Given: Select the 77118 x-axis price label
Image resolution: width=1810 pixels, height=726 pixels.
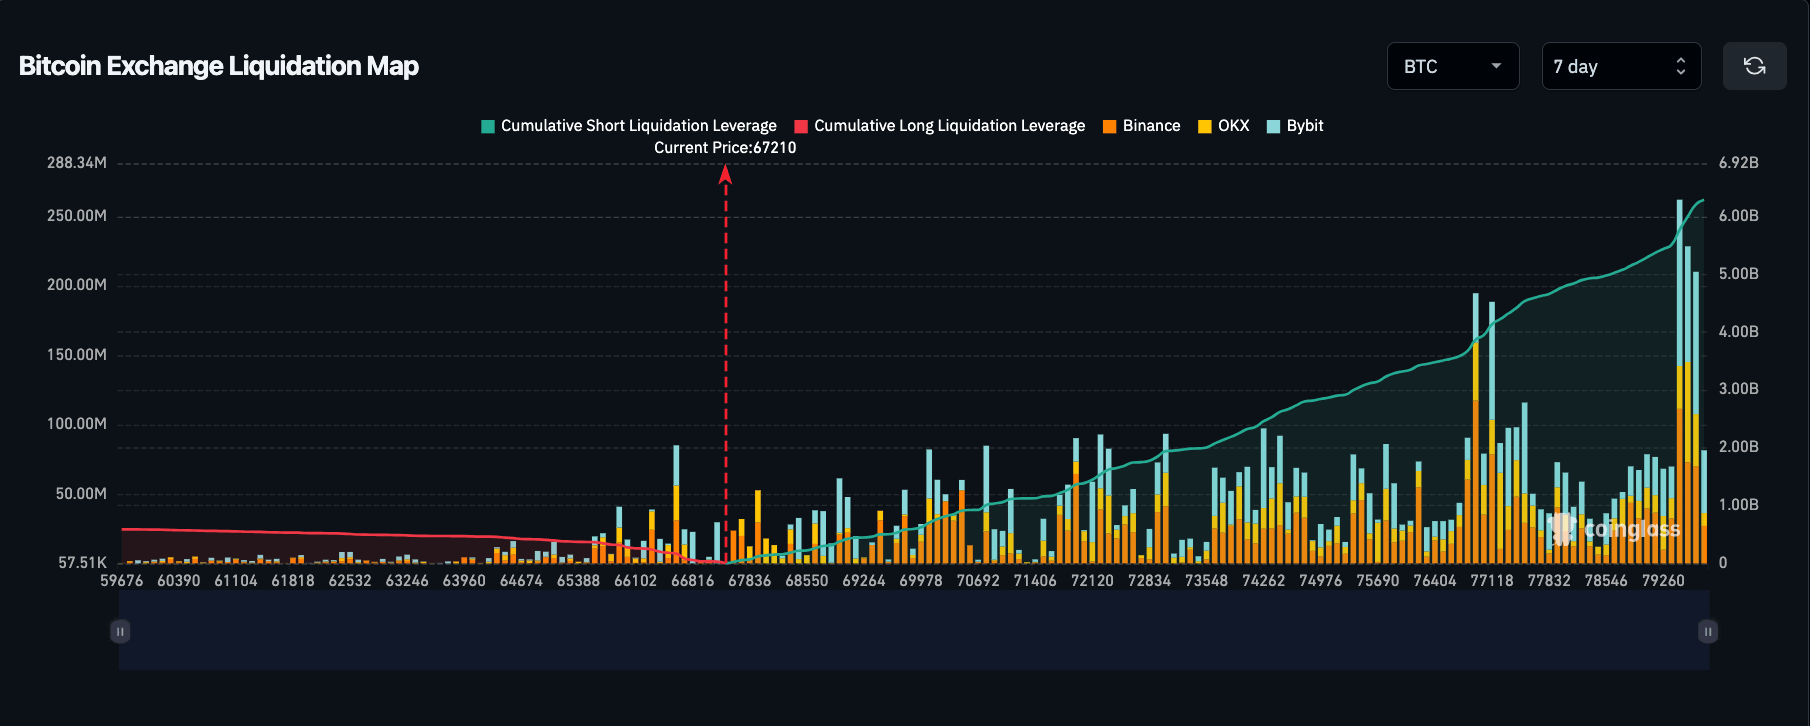Looking at the screenshot, I should click(1491, 581).
